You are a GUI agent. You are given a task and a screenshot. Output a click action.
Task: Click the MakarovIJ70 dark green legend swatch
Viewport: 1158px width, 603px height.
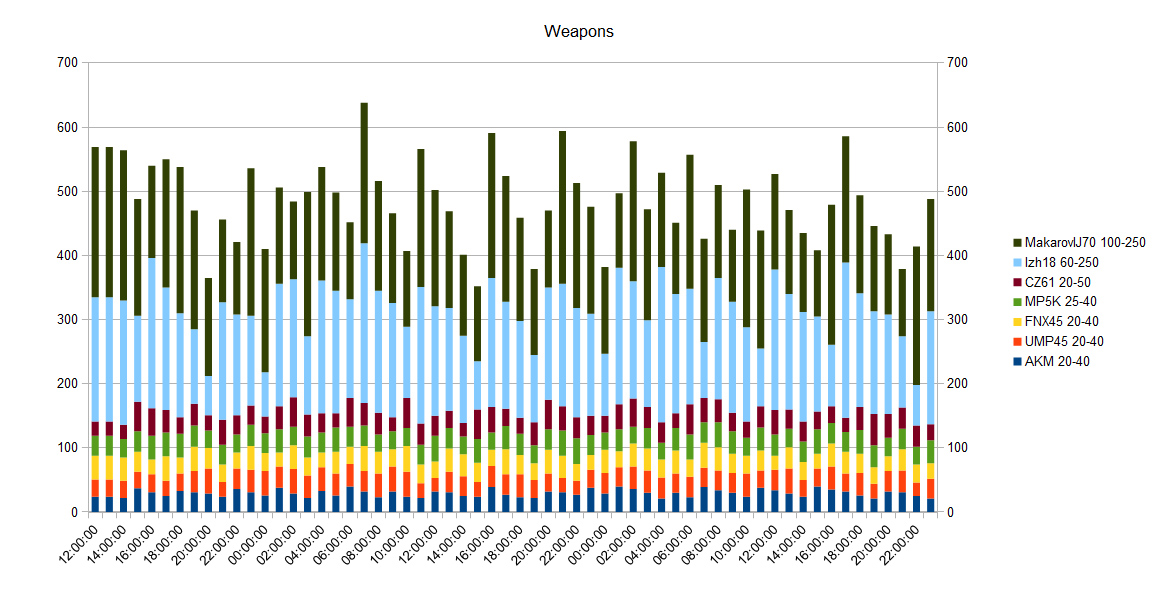[x=1017, y=243]
